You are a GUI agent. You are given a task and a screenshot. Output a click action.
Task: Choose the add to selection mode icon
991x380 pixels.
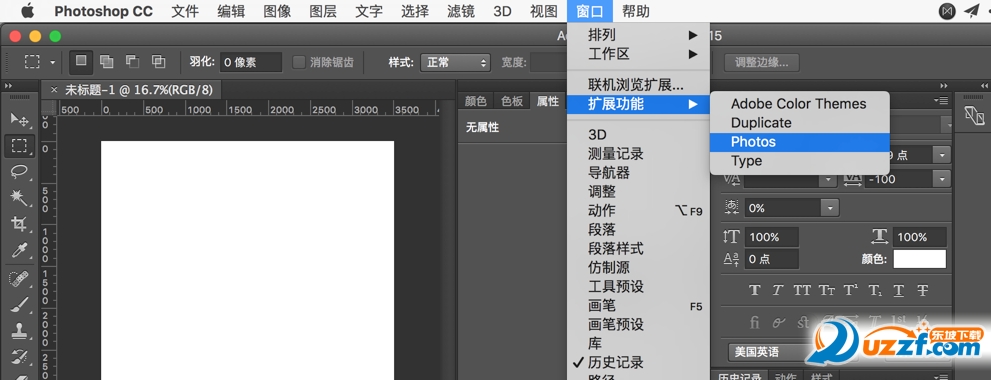107,62
